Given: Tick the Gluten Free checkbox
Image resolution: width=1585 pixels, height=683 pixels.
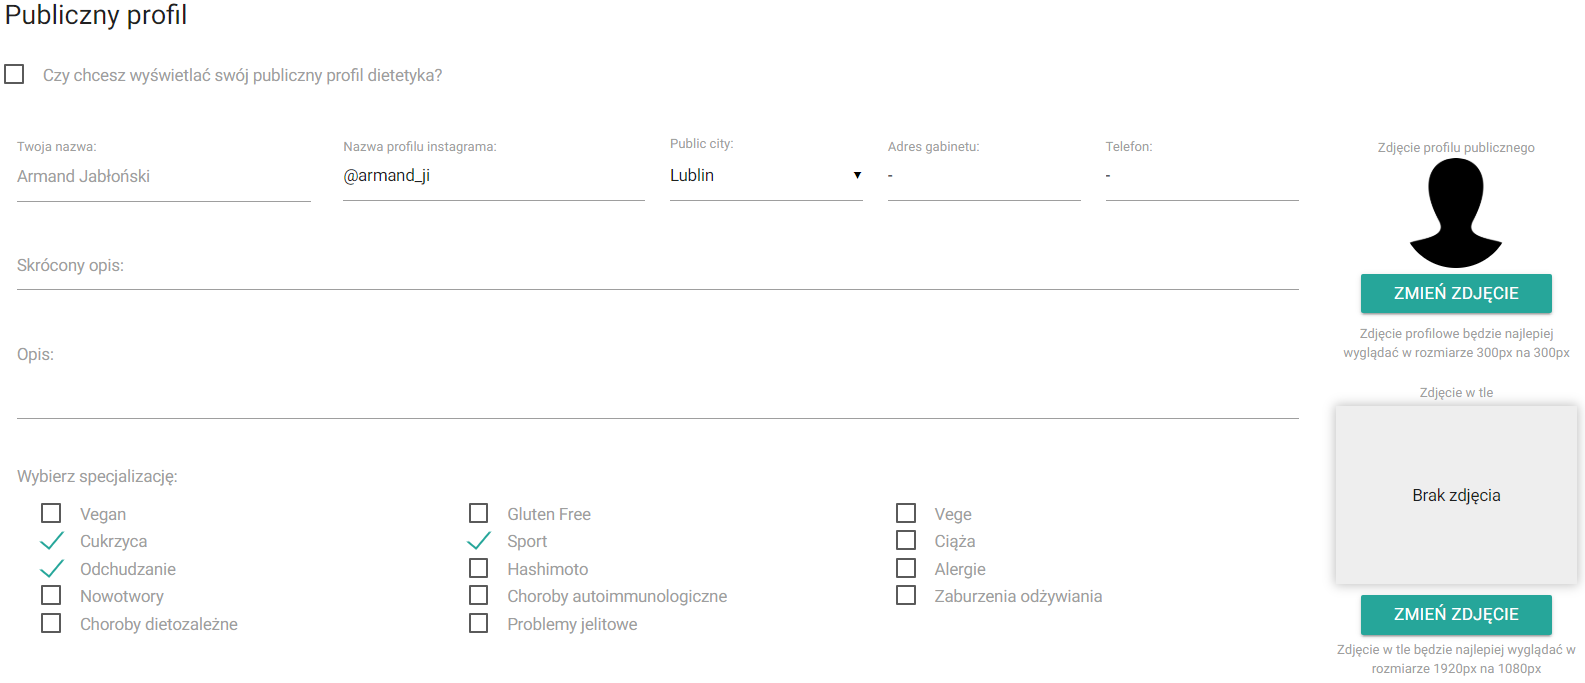Looking at the screenshot, I should tap(479, 513).
